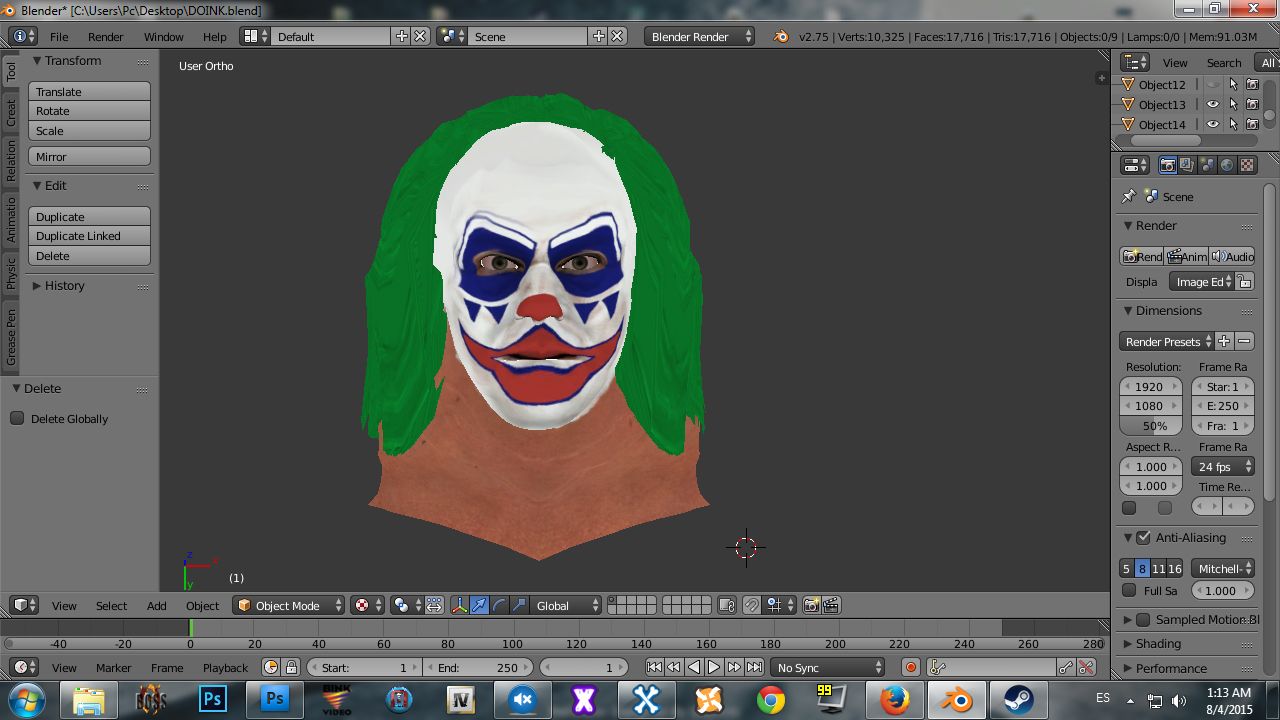Image resolution: width=1280 pixels, height=720 pixels.
Task: Select the rotate manipulator arc icon
Action: click(x=499, y=605)
